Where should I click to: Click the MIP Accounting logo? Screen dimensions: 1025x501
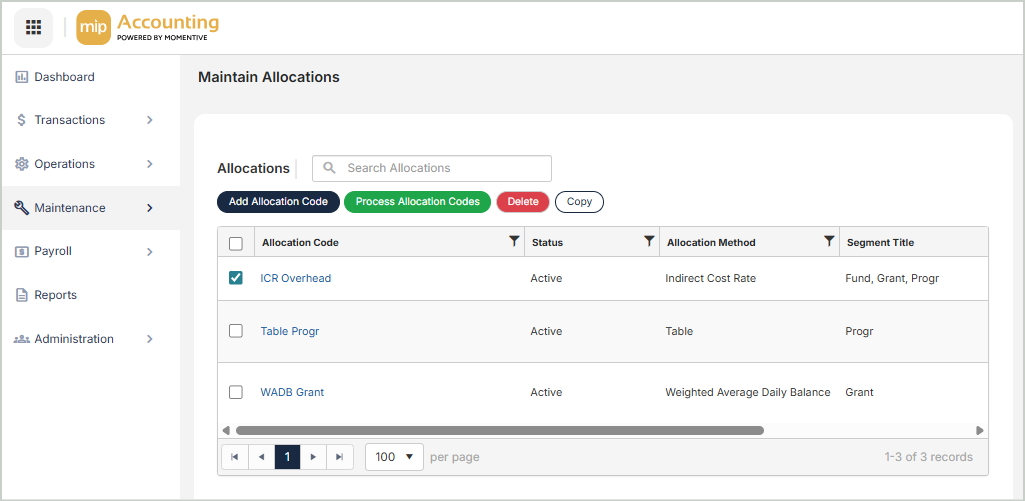click(148, 27)
